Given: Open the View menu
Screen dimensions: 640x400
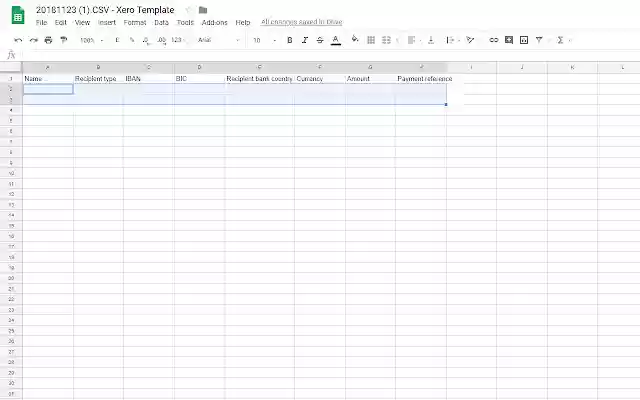Looking at the screenshot, I should [x=82, y=22].
